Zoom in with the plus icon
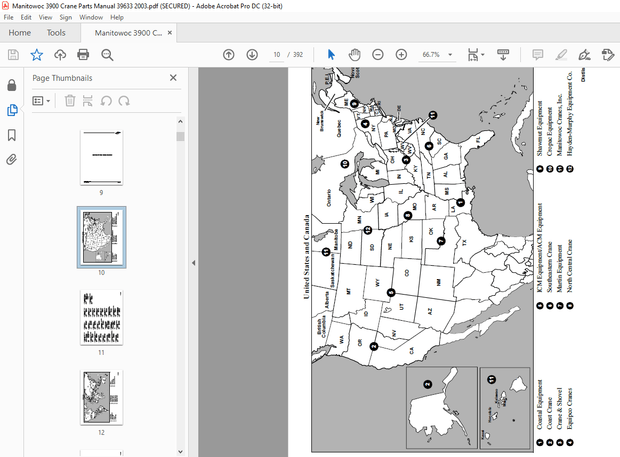 coord(401,55)
